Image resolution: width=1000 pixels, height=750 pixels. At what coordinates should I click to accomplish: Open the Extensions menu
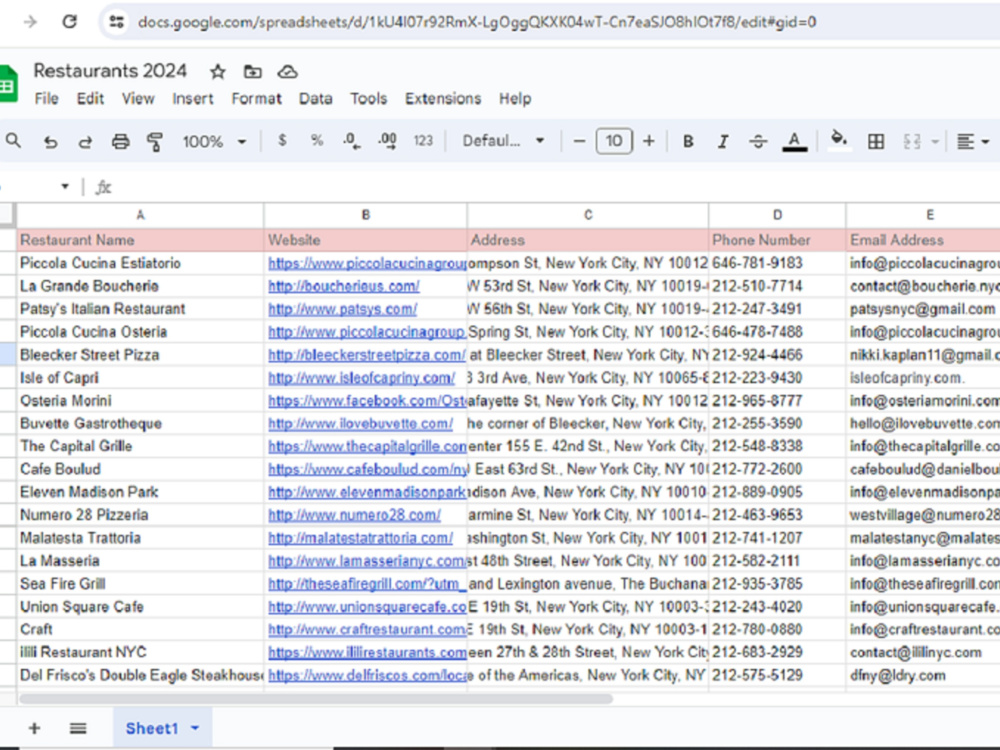443,99
